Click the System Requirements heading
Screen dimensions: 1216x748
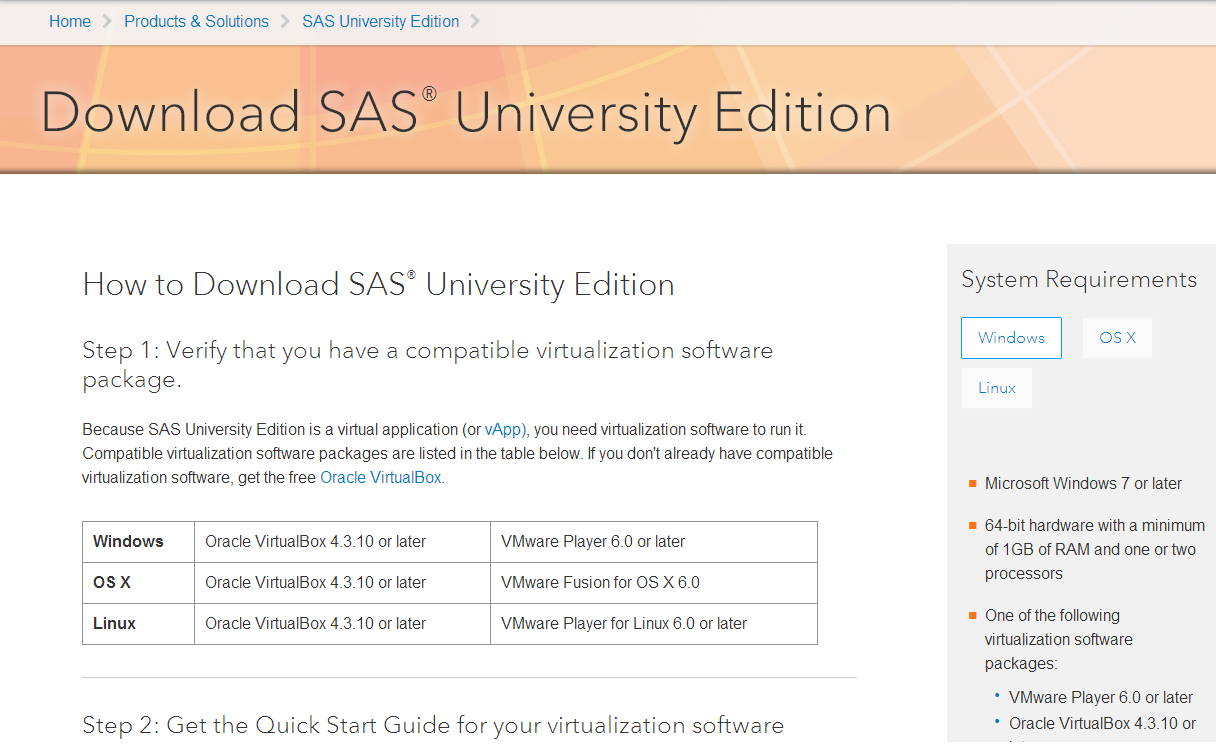tap(1079, 280)
